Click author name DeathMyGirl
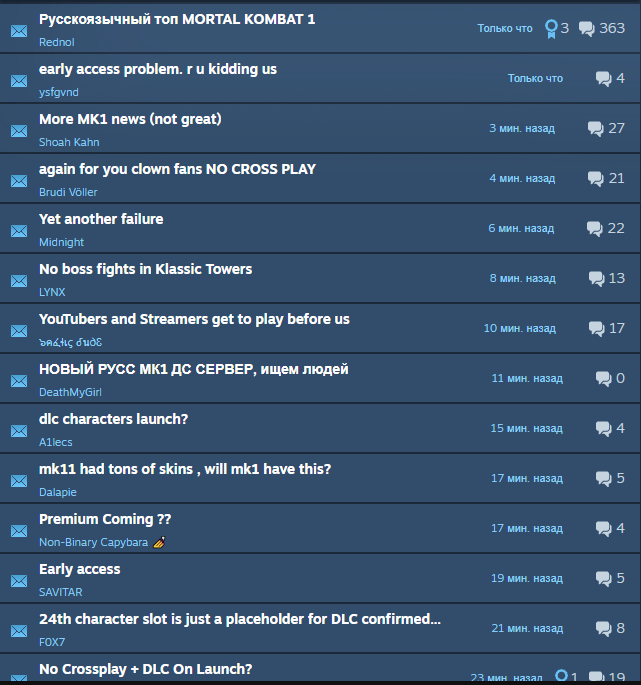Screen dimensions: 641x685 (x=70, y=392)
